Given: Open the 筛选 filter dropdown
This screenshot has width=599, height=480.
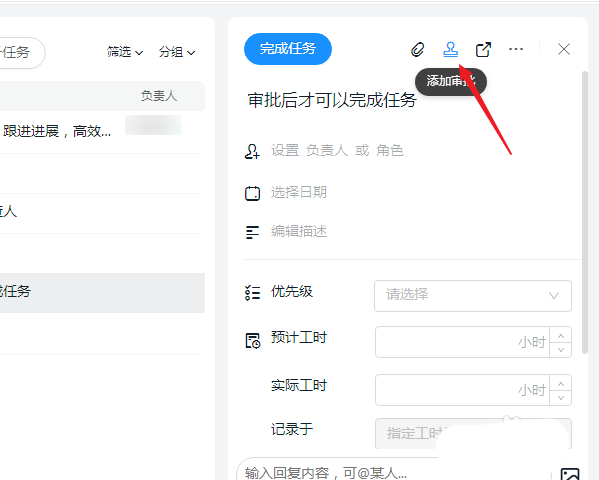Looking at the screenshot, I should coord(125,52).
